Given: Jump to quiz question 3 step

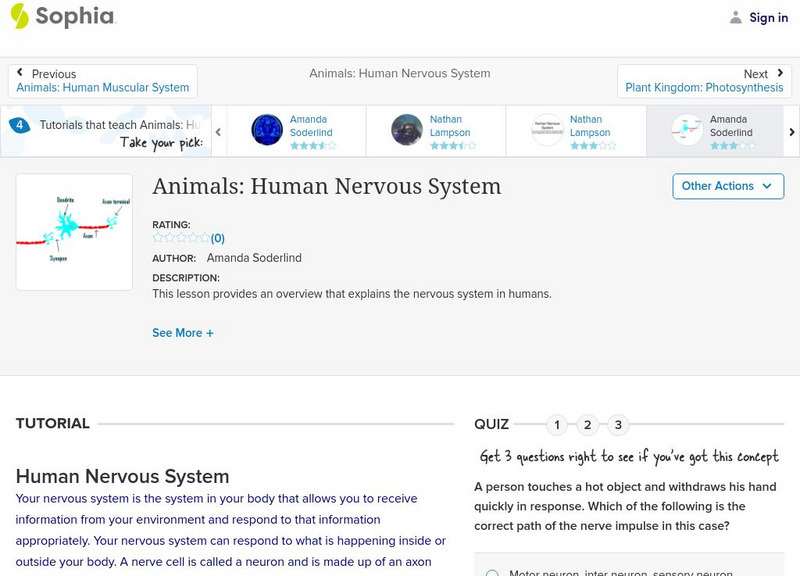Looking at the screenshot, I should [618, 425].
